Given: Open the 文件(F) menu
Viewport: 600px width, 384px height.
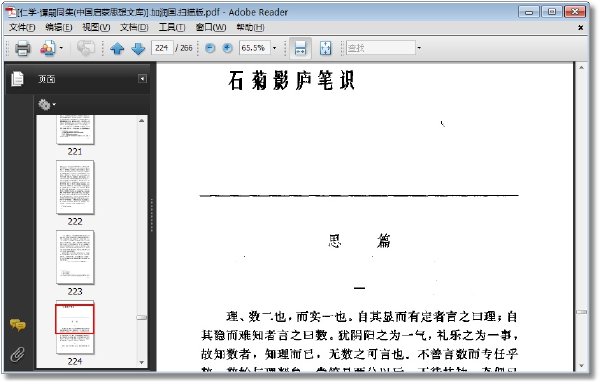Looking at the screenshot, I should pos(22,28).
